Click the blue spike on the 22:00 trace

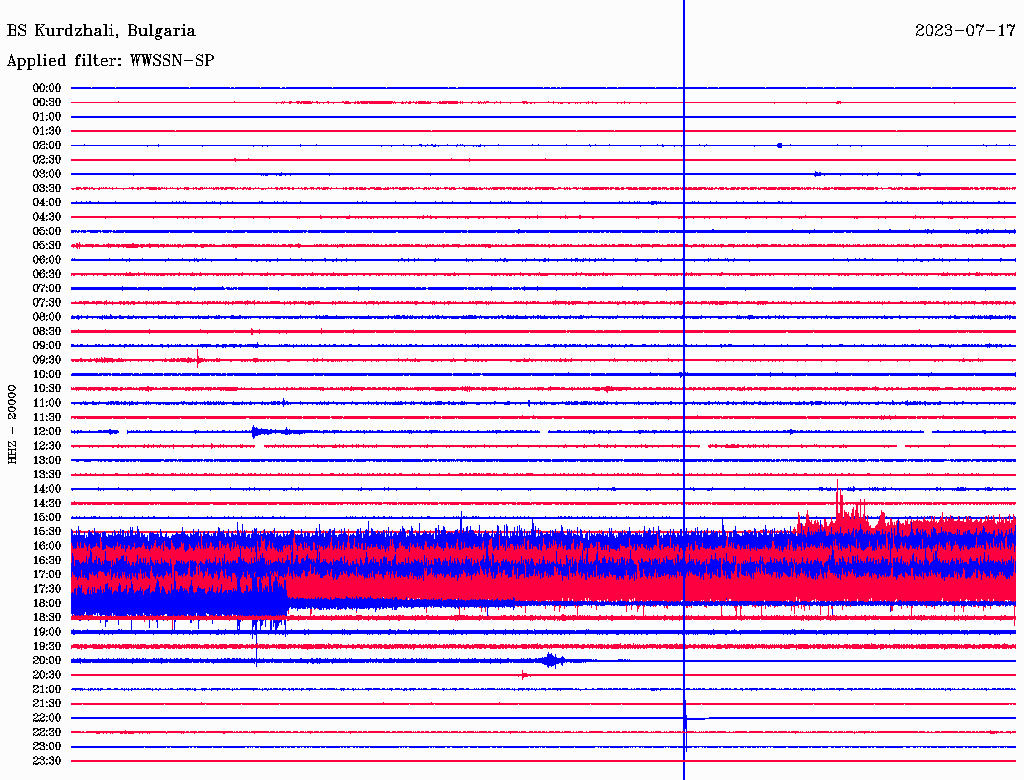point(686,724)
